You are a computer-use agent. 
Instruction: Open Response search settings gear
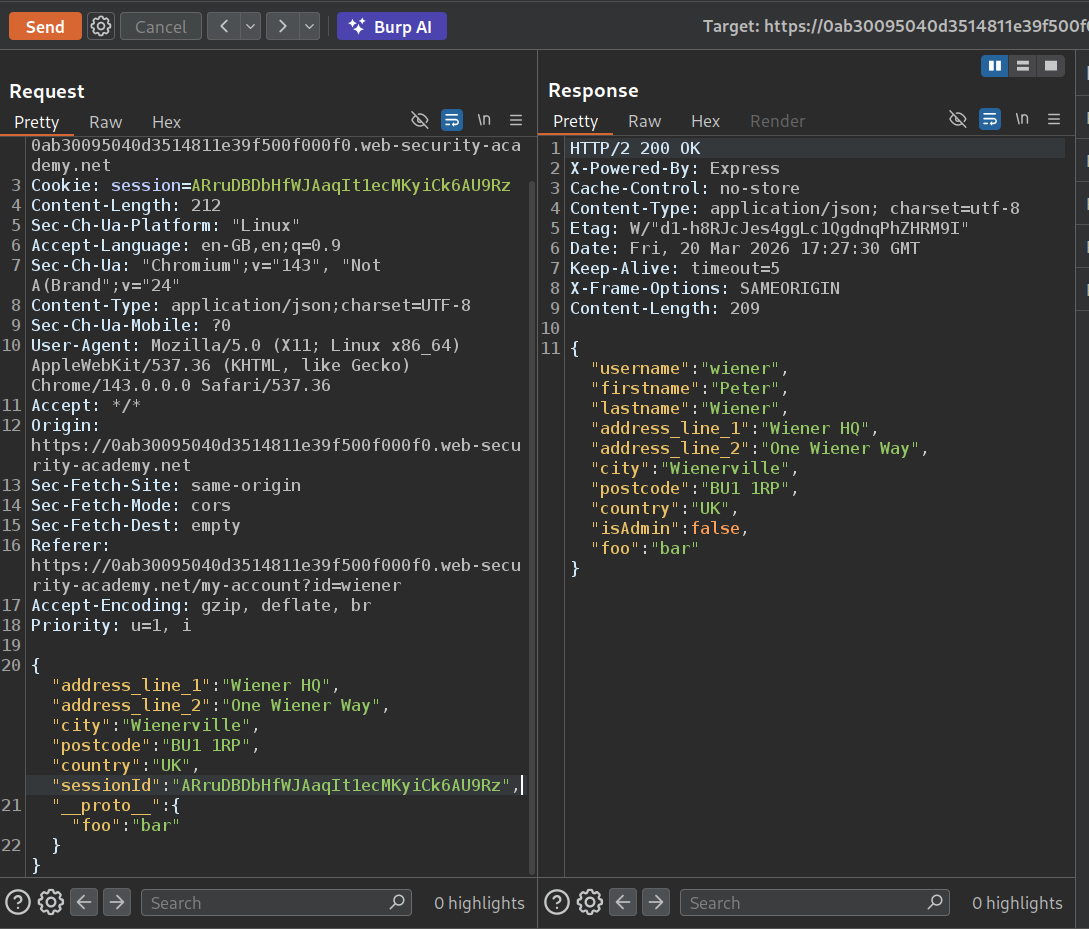(590, 902)
